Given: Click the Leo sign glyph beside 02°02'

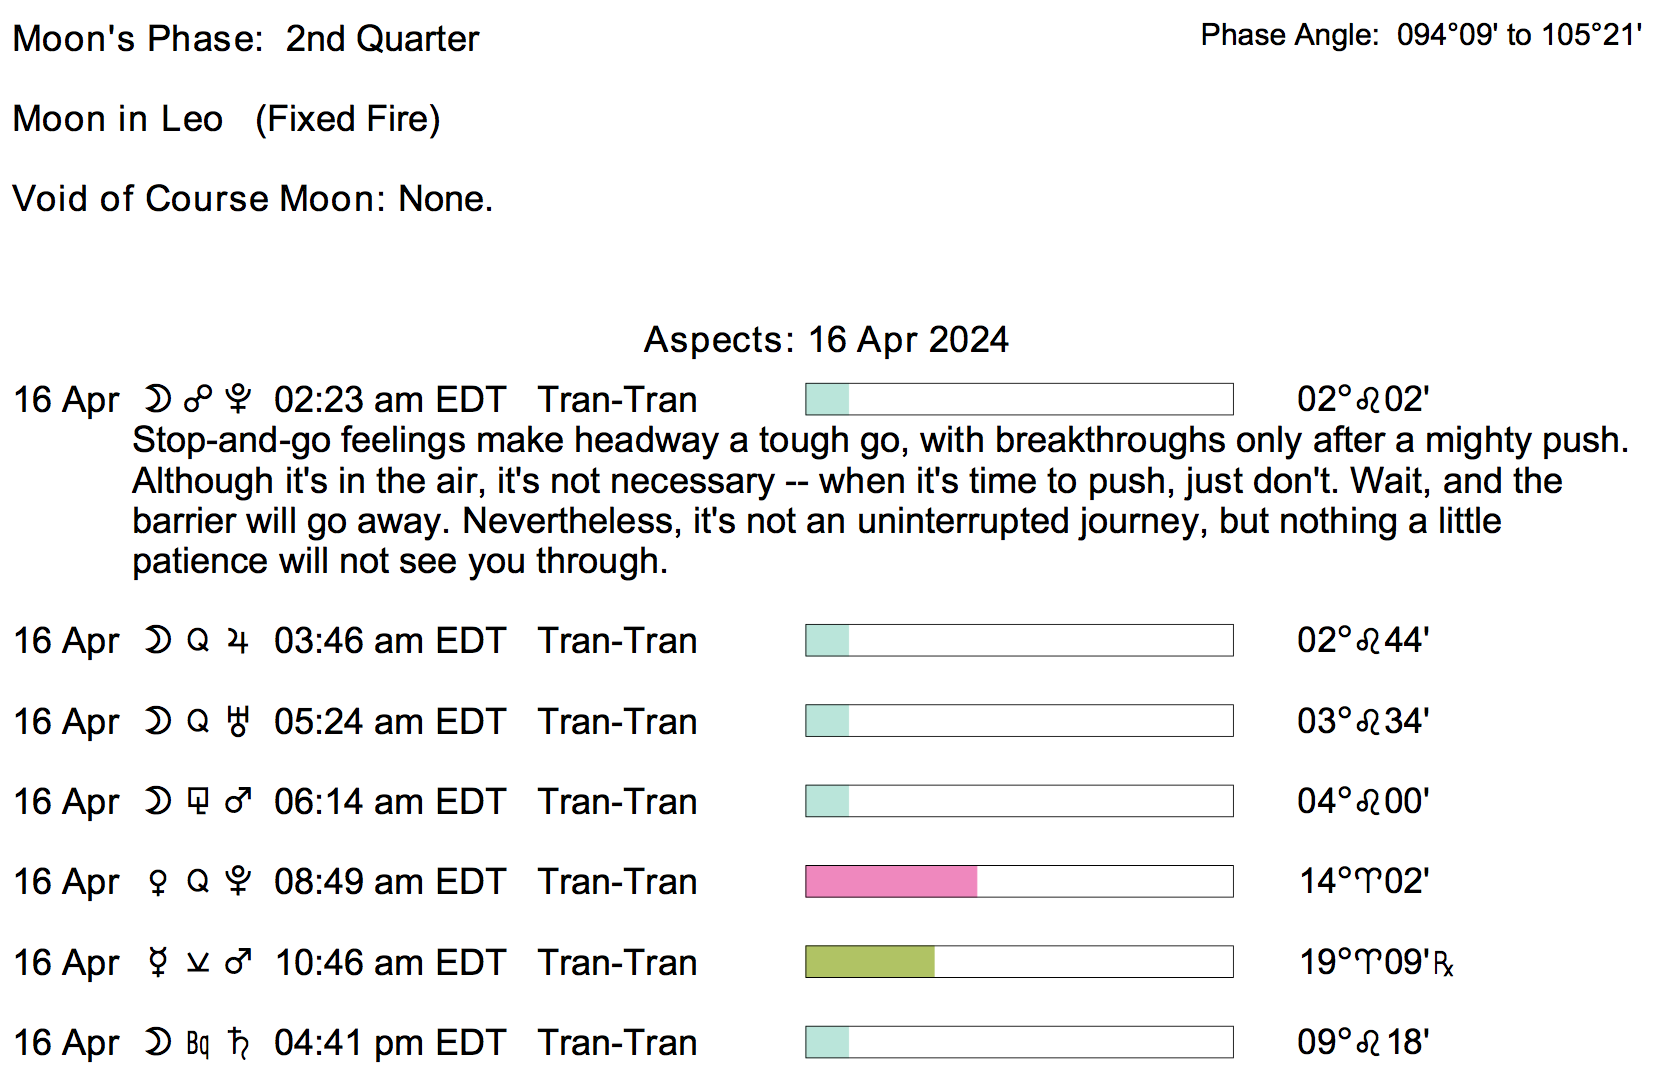Looking at the screenshot, I should (1367, 401).
